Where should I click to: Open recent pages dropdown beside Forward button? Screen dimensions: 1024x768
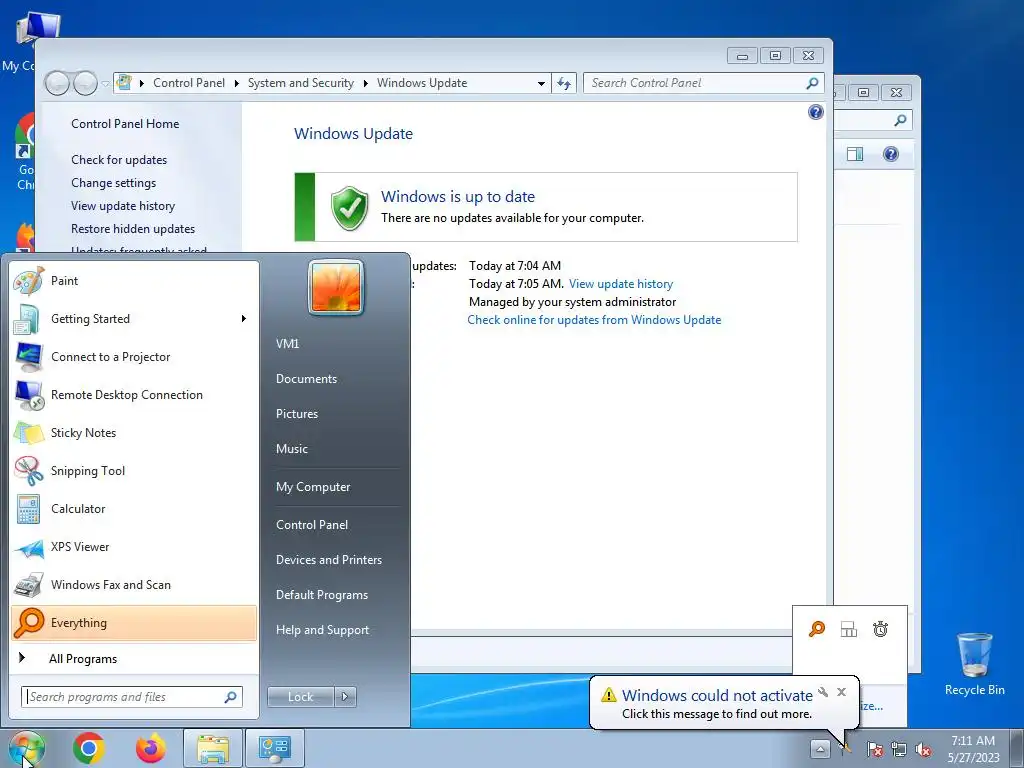tap(105, 84)
